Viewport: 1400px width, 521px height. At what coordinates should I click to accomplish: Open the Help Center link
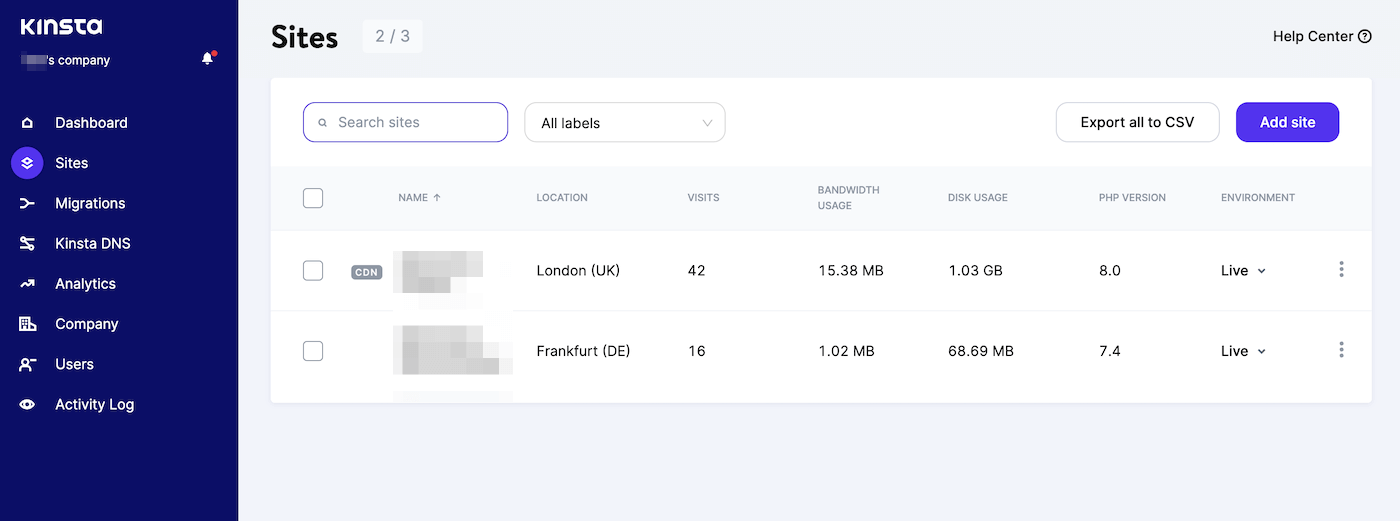(x=1321, y=36)
